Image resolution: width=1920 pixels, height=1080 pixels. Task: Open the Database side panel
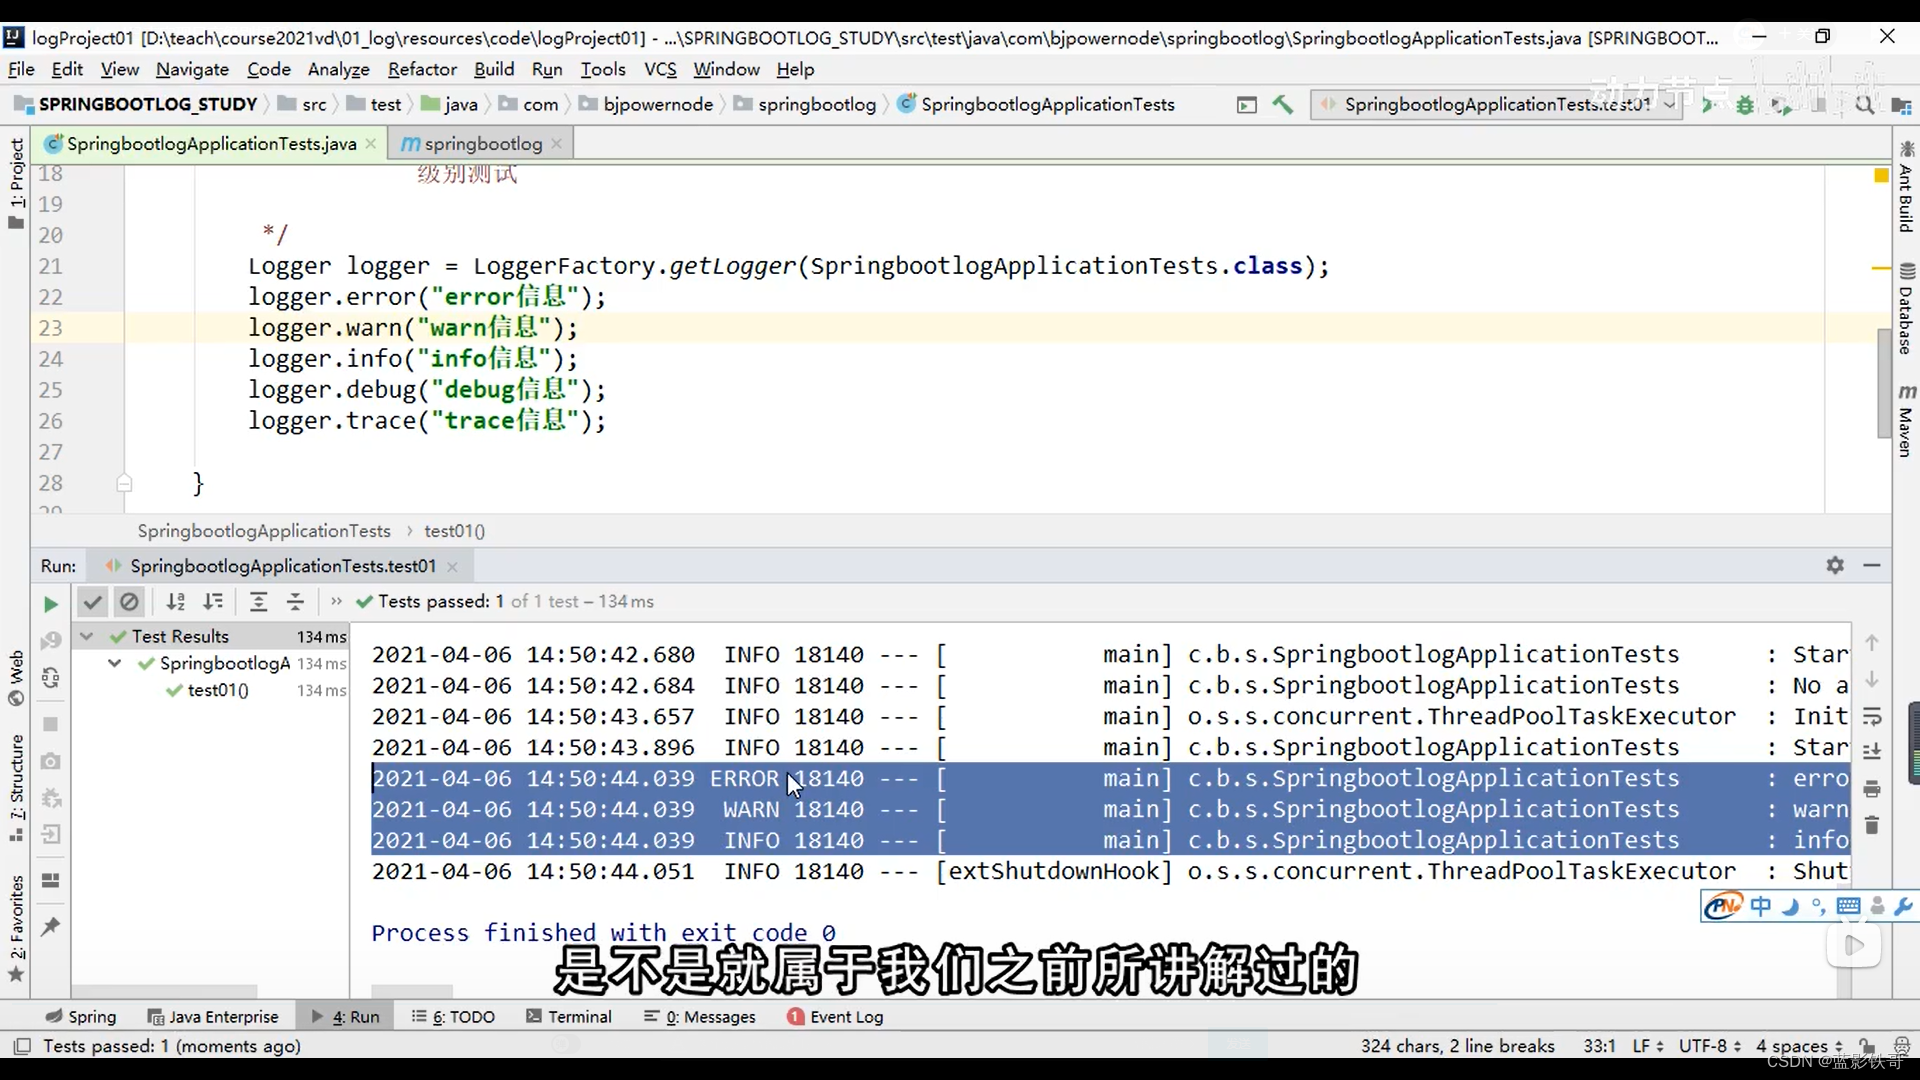[1906, 309]
